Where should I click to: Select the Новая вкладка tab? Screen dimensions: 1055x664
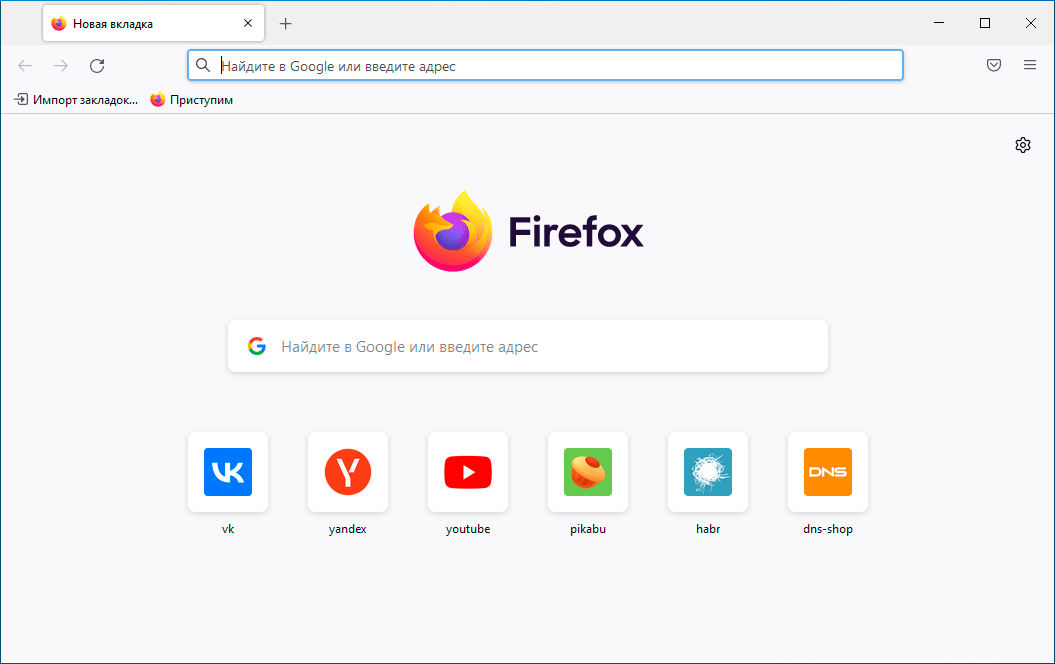click(153, 23)
